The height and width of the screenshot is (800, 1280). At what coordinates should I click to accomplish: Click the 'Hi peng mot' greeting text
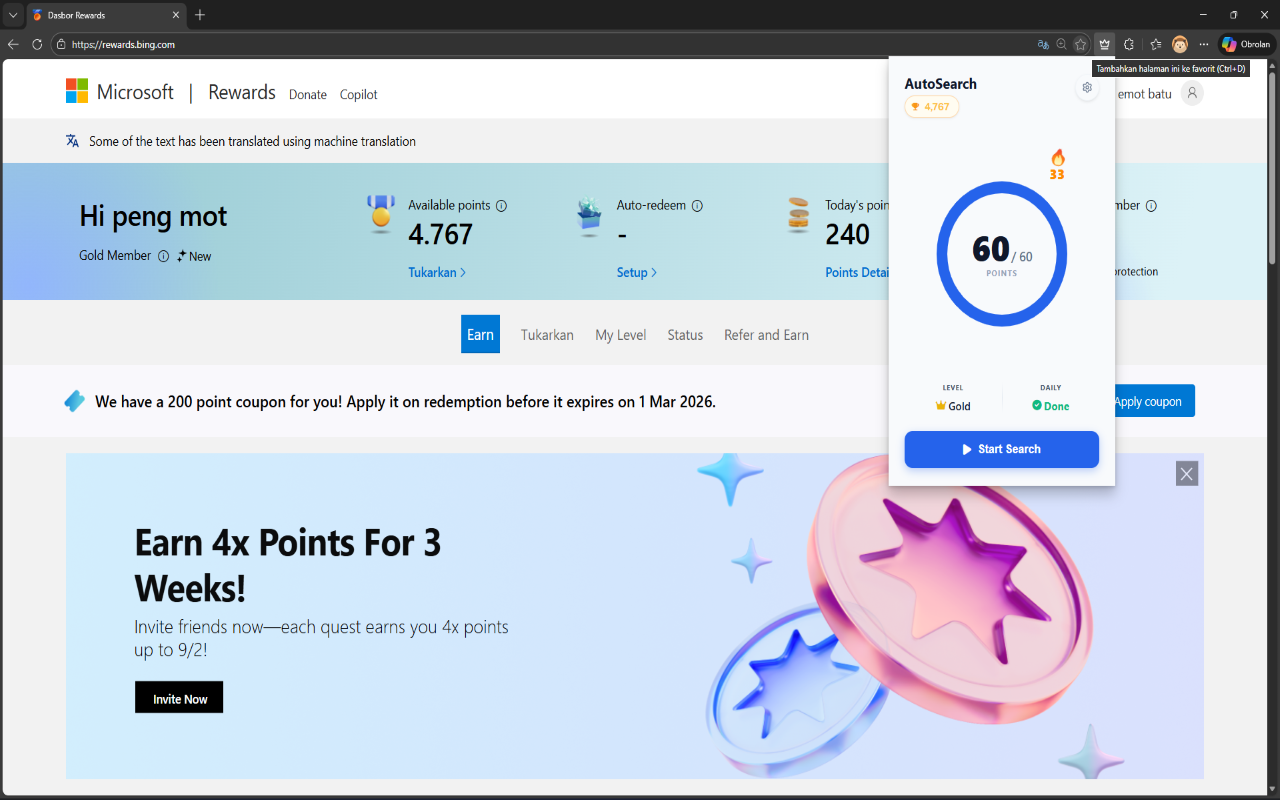(153, 216)
